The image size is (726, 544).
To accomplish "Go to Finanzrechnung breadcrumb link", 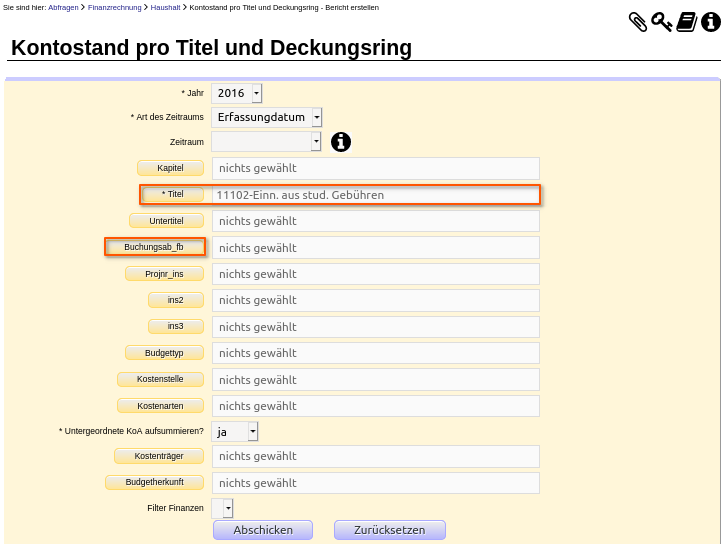I will click(x=114, y=7).
